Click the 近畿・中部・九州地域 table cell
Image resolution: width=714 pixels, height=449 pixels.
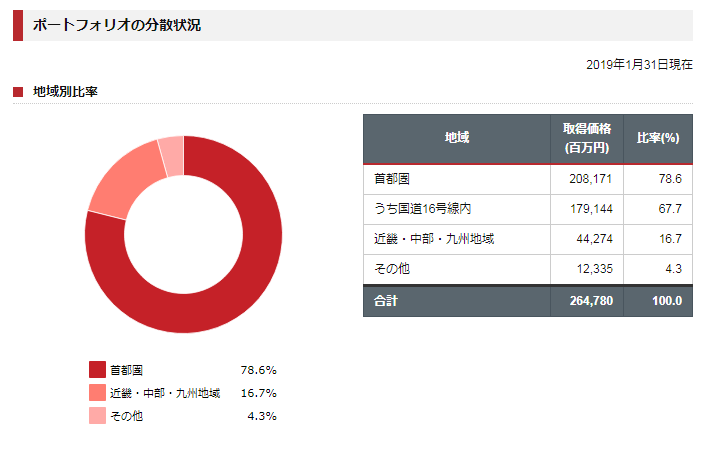(x=434, y=238)
